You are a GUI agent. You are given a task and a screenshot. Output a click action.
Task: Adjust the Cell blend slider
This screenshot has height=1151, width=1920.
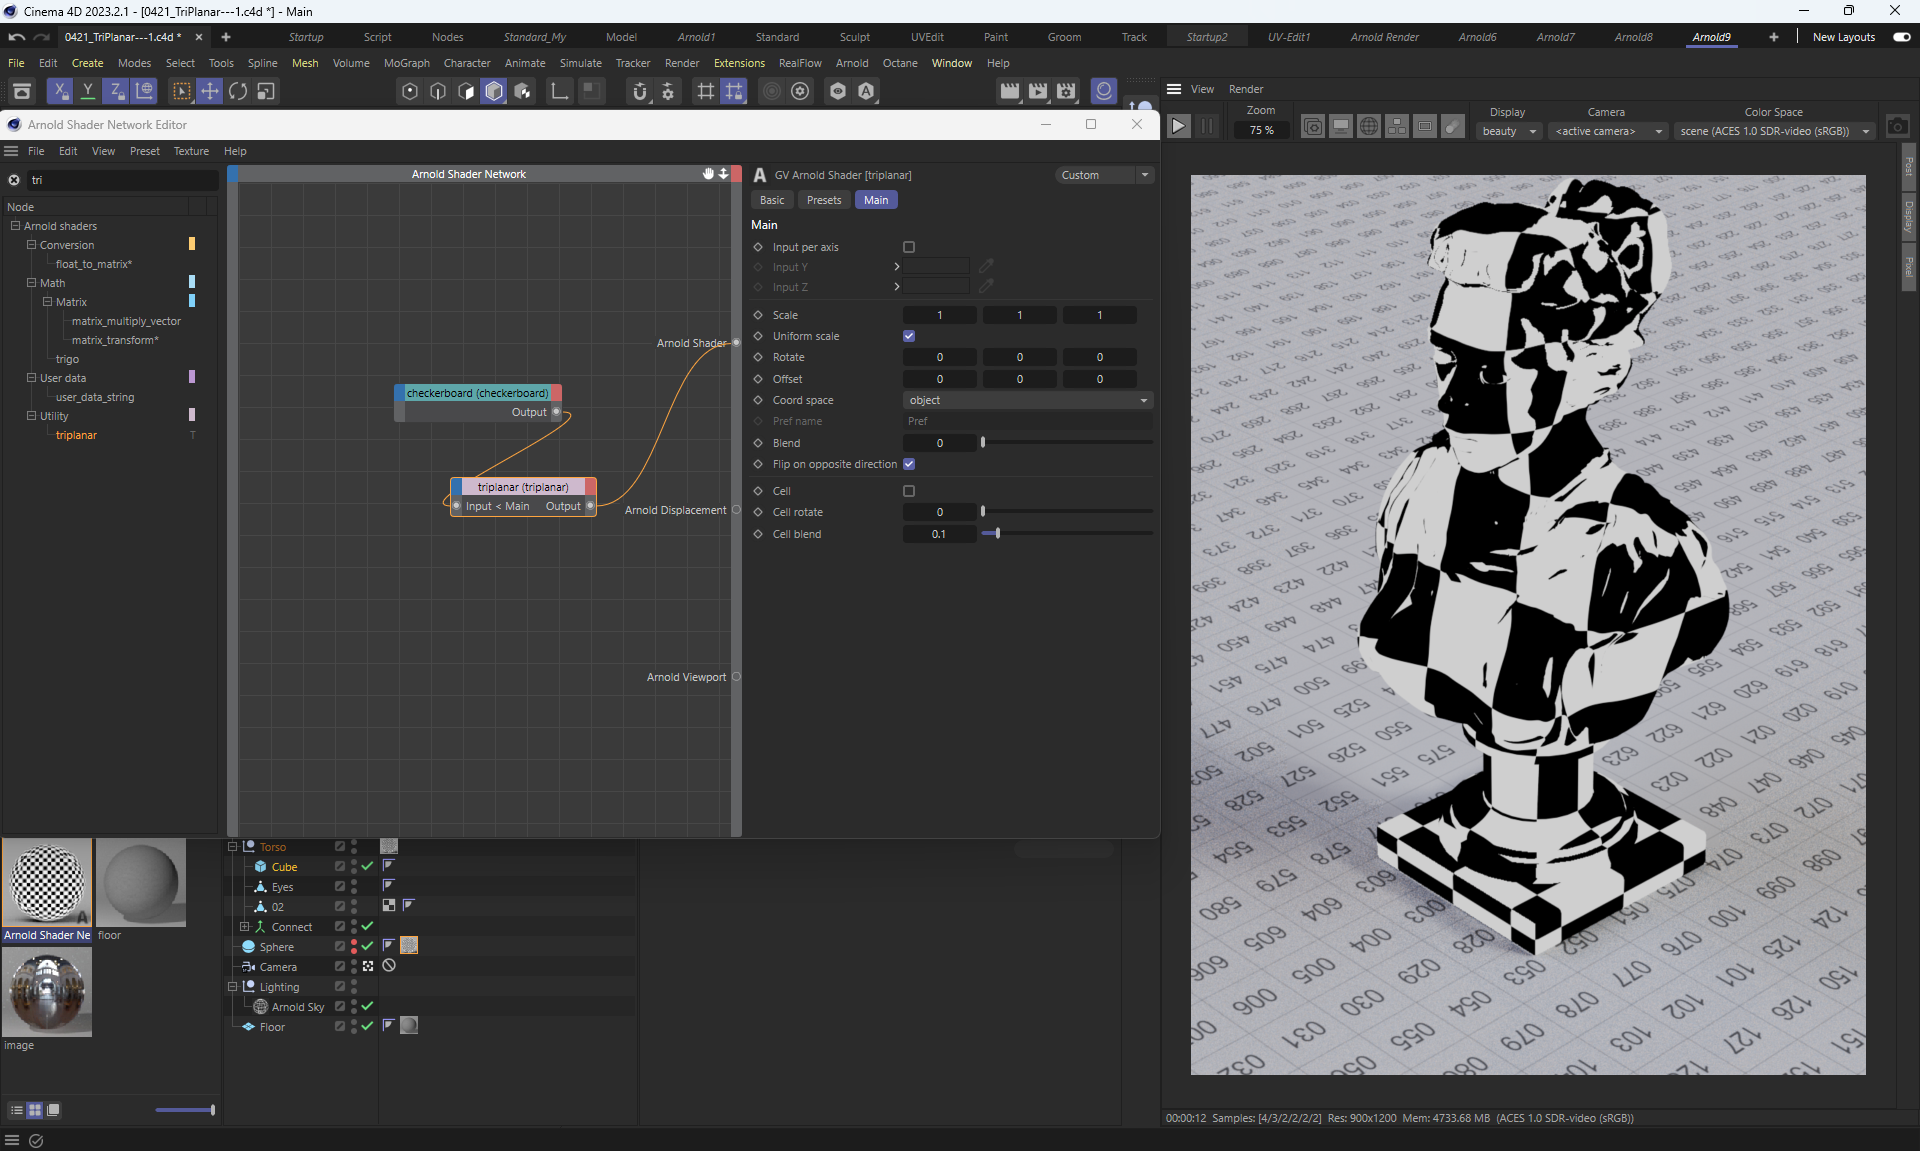(x=997, y=534)
